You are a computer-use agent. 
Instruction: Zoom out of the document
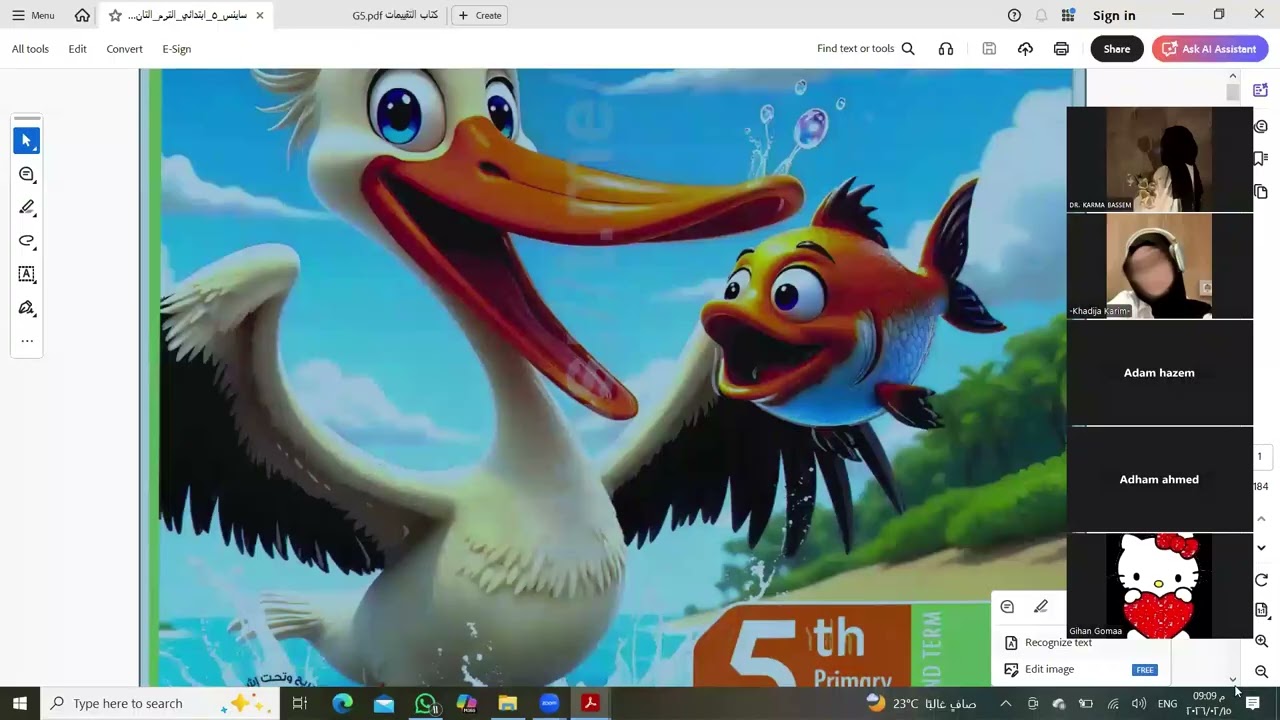pos(1261,672)
